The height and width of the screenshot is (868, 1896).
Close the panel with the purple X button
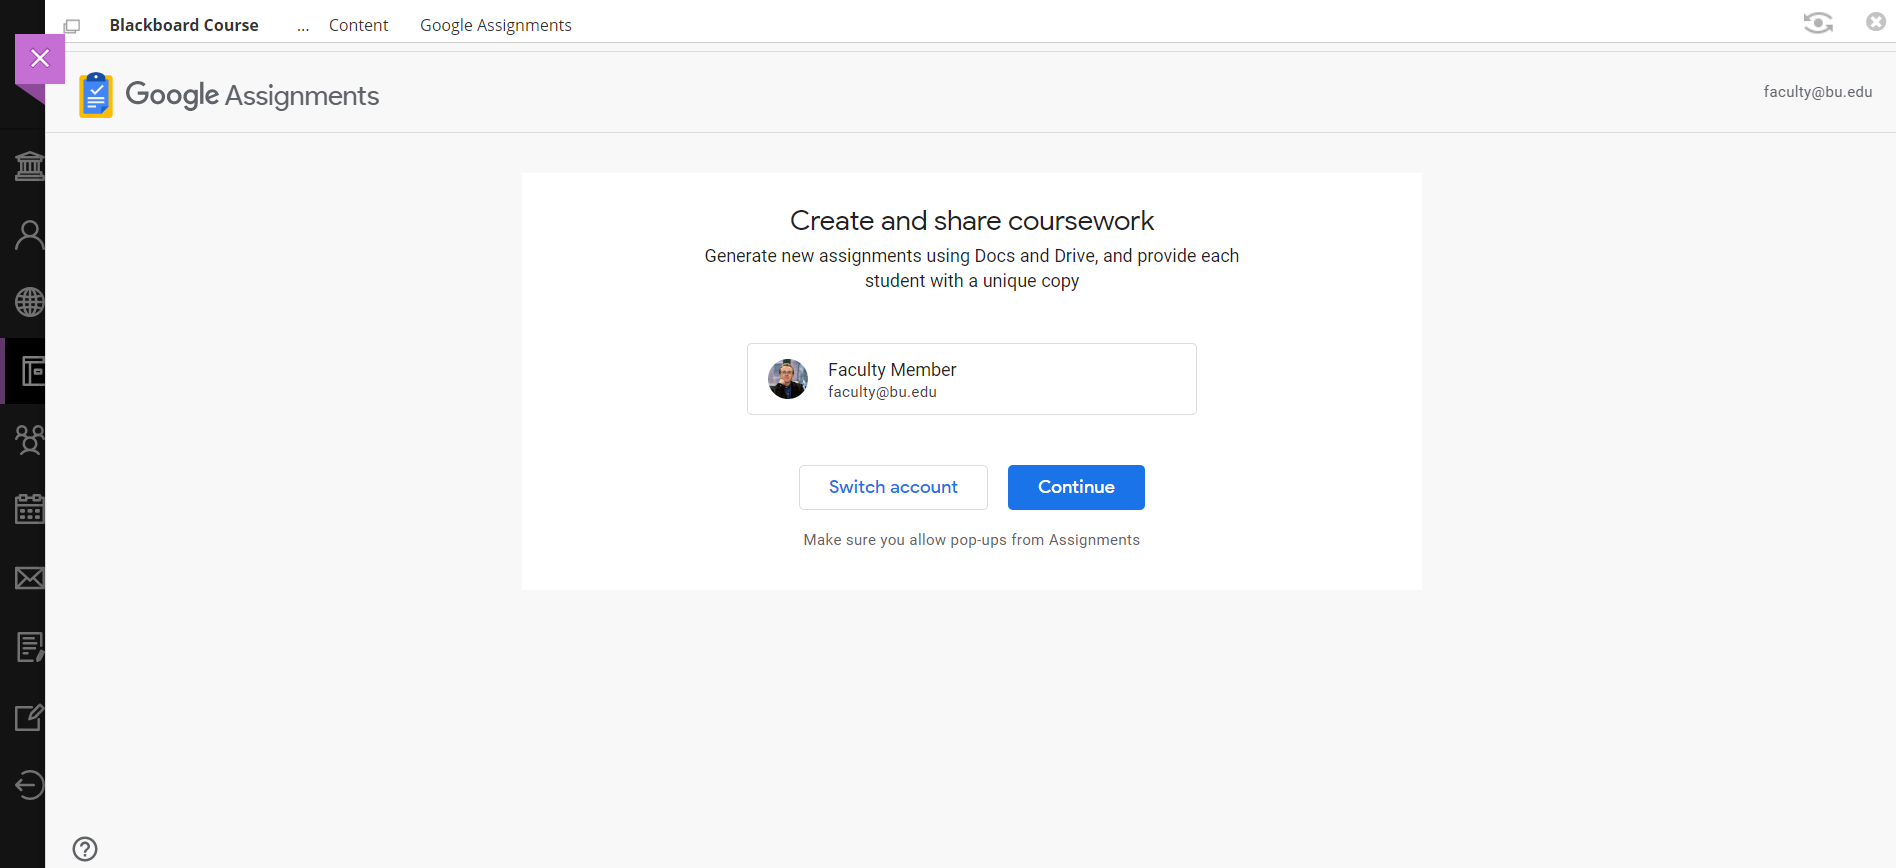pyautogui.click(x=40, y=59)
